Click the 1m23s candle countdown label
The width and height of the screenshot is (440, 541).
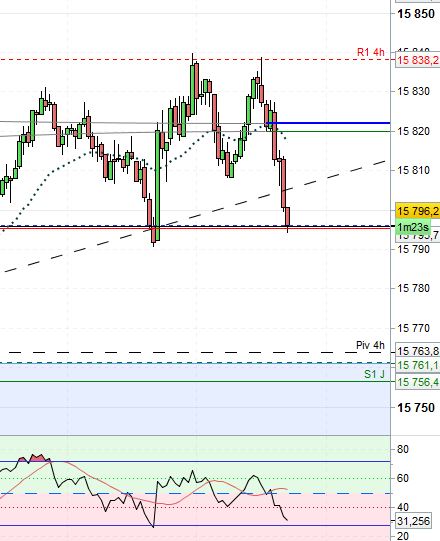click(x=413, y=227)
